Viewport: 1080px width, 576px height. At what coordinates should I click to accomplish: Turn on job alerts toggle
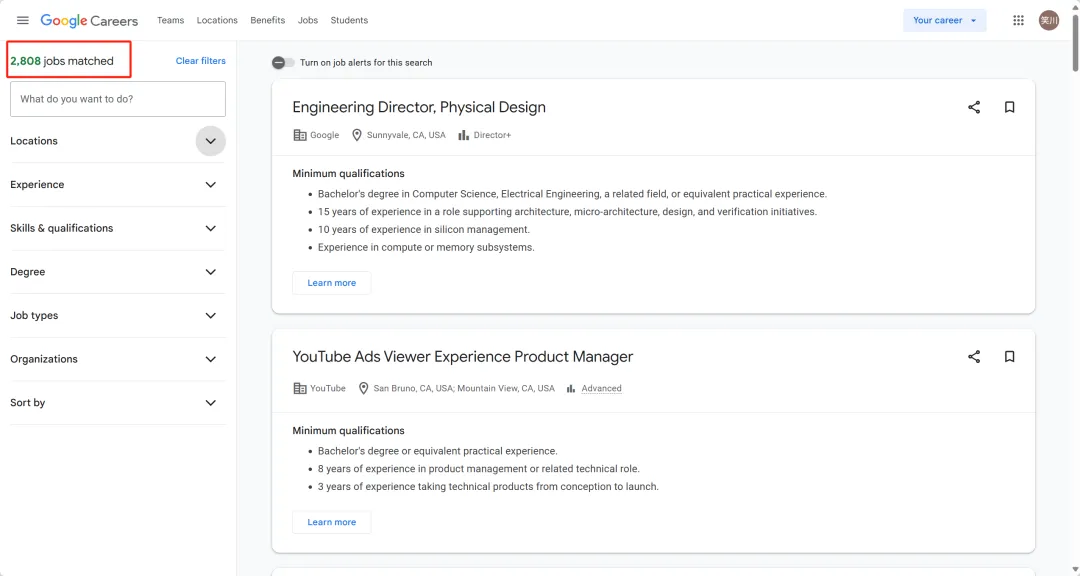283,63
